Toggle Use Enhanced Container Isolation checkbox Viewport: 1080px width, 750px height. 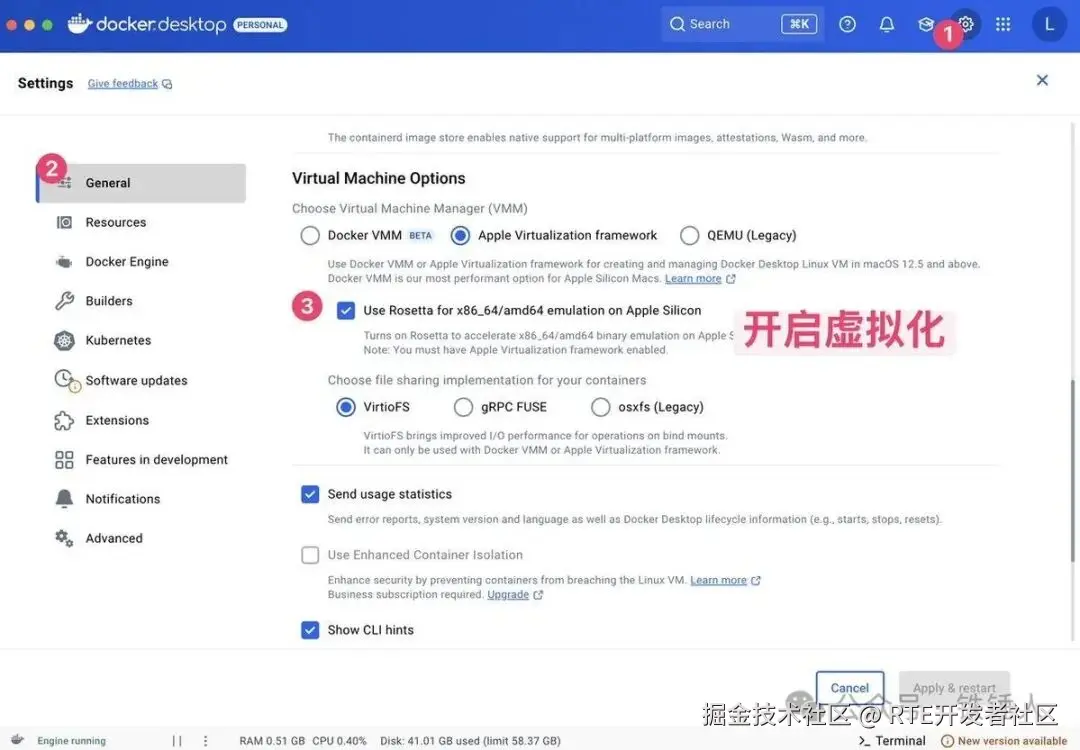click(x=310, y=555)
